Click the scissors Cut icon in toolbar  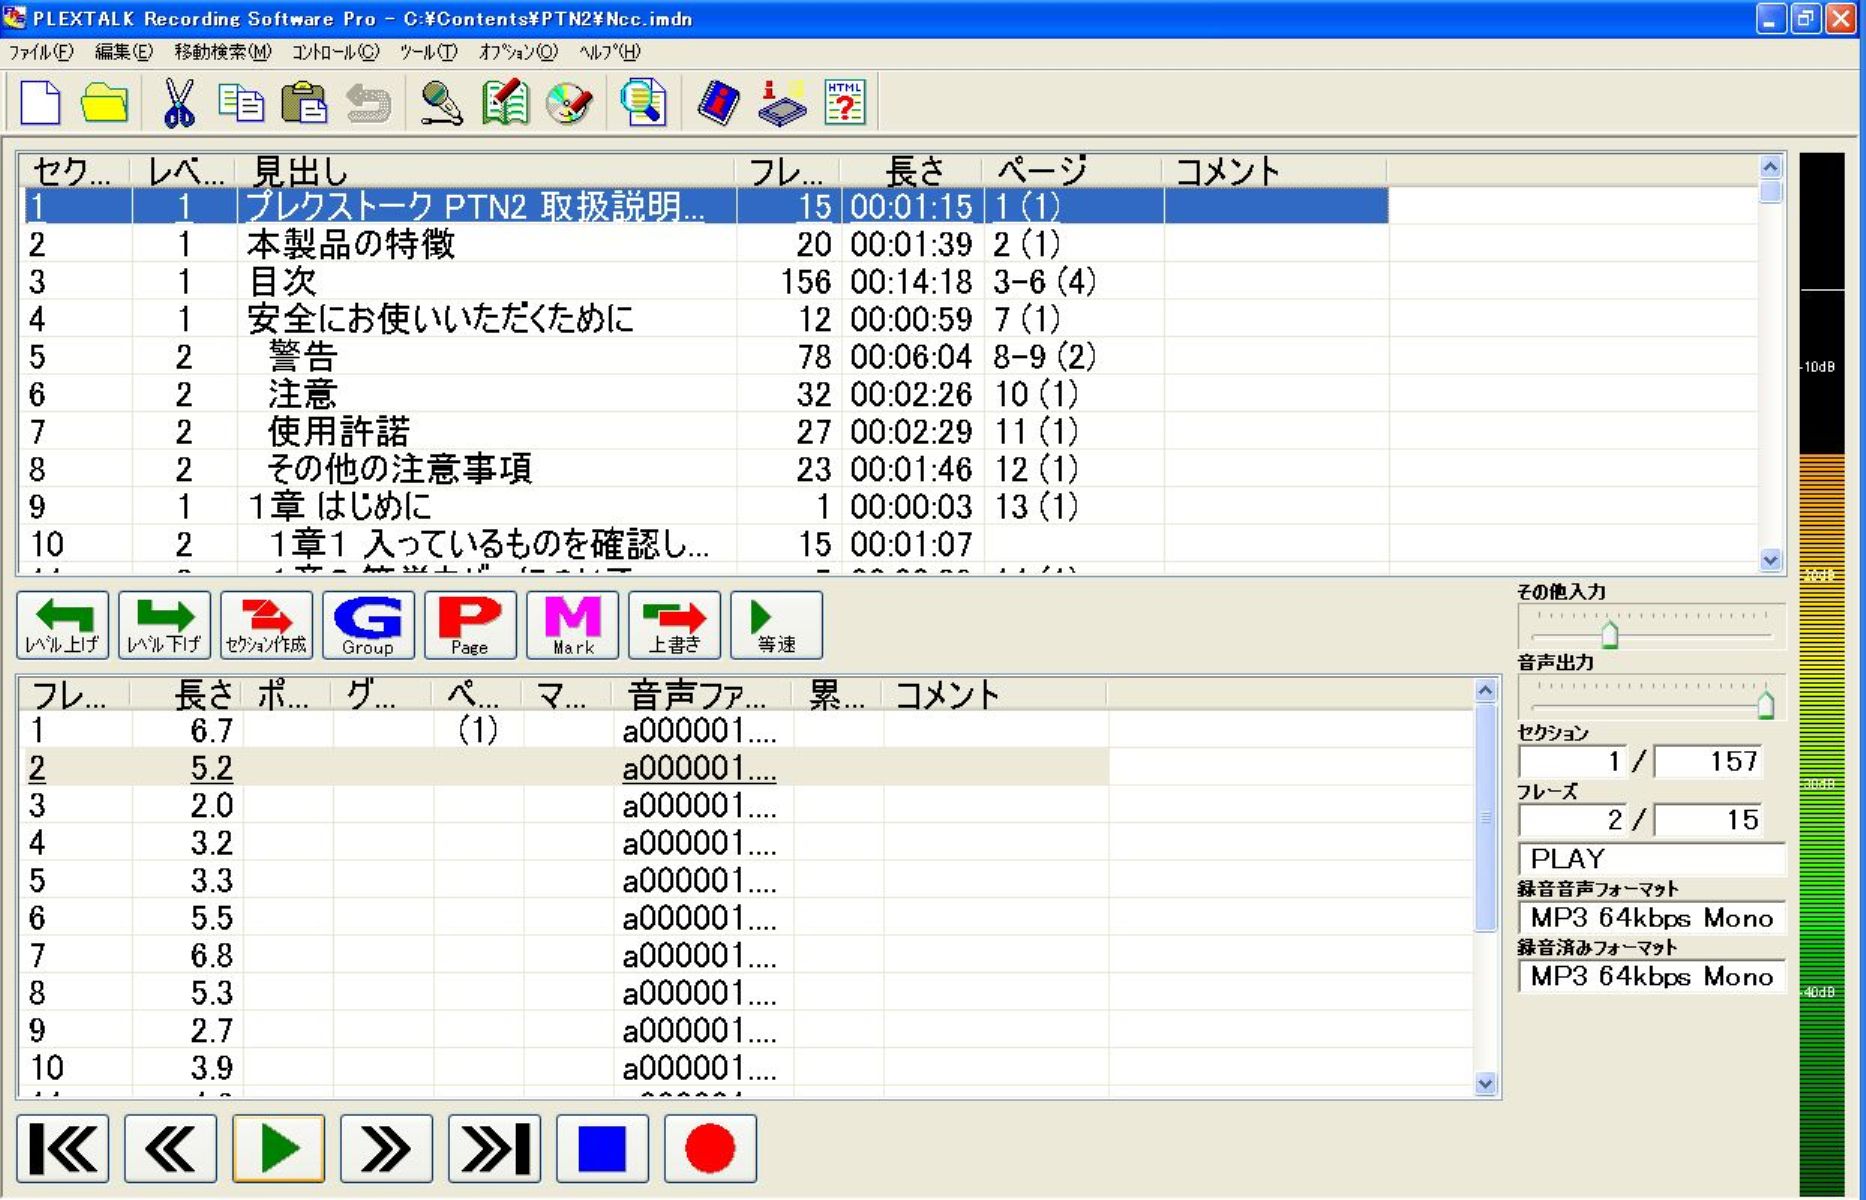coord(178,103)
